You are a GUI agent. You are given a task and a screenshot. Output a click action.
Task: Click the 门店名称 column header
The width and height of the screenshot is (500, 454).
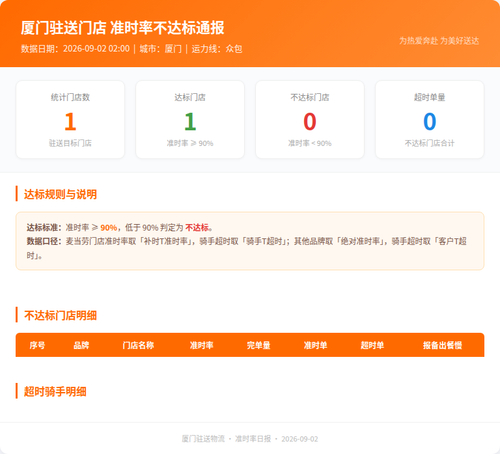138,345
